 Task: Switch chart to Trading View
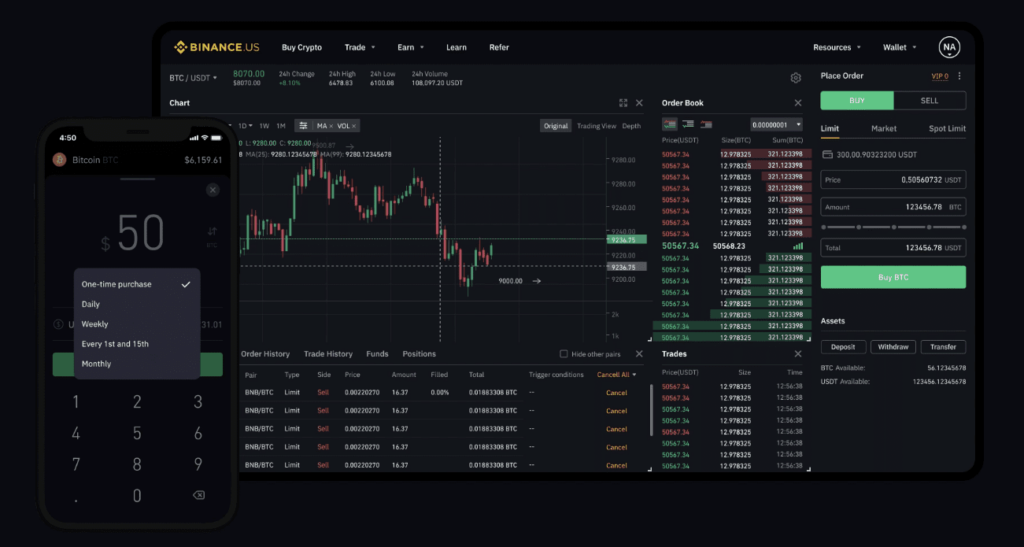coord(596,126)
